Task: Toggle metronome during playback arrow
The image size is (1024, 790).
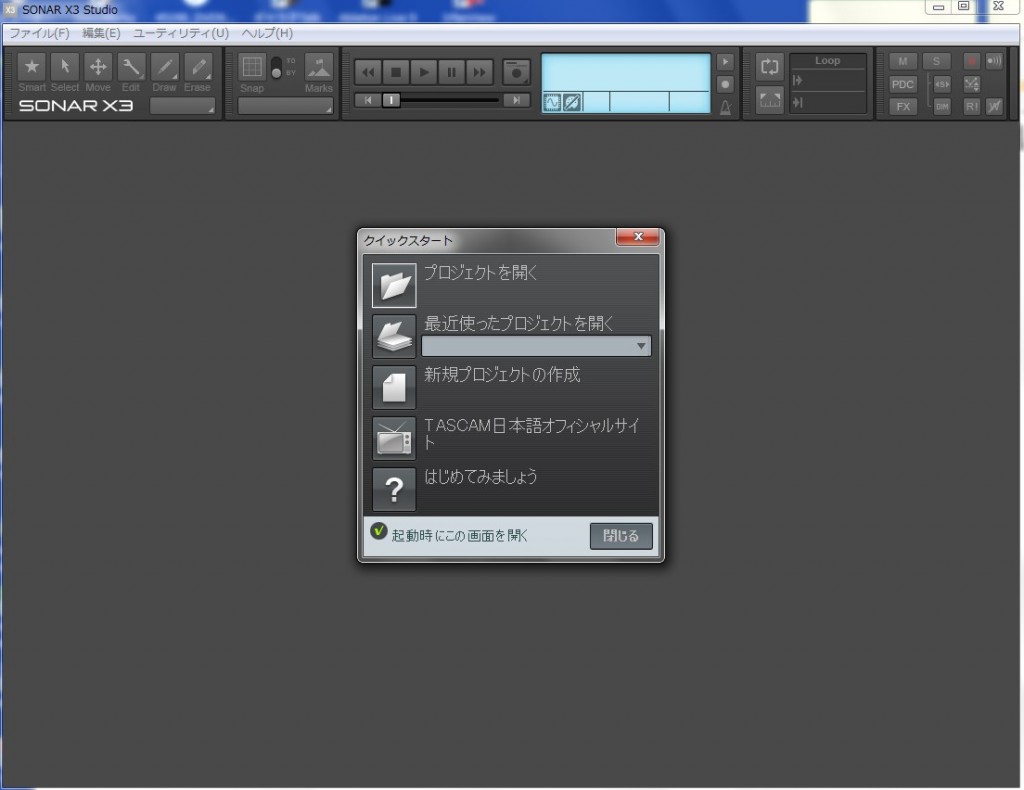Action: click(x=725, y=62)
